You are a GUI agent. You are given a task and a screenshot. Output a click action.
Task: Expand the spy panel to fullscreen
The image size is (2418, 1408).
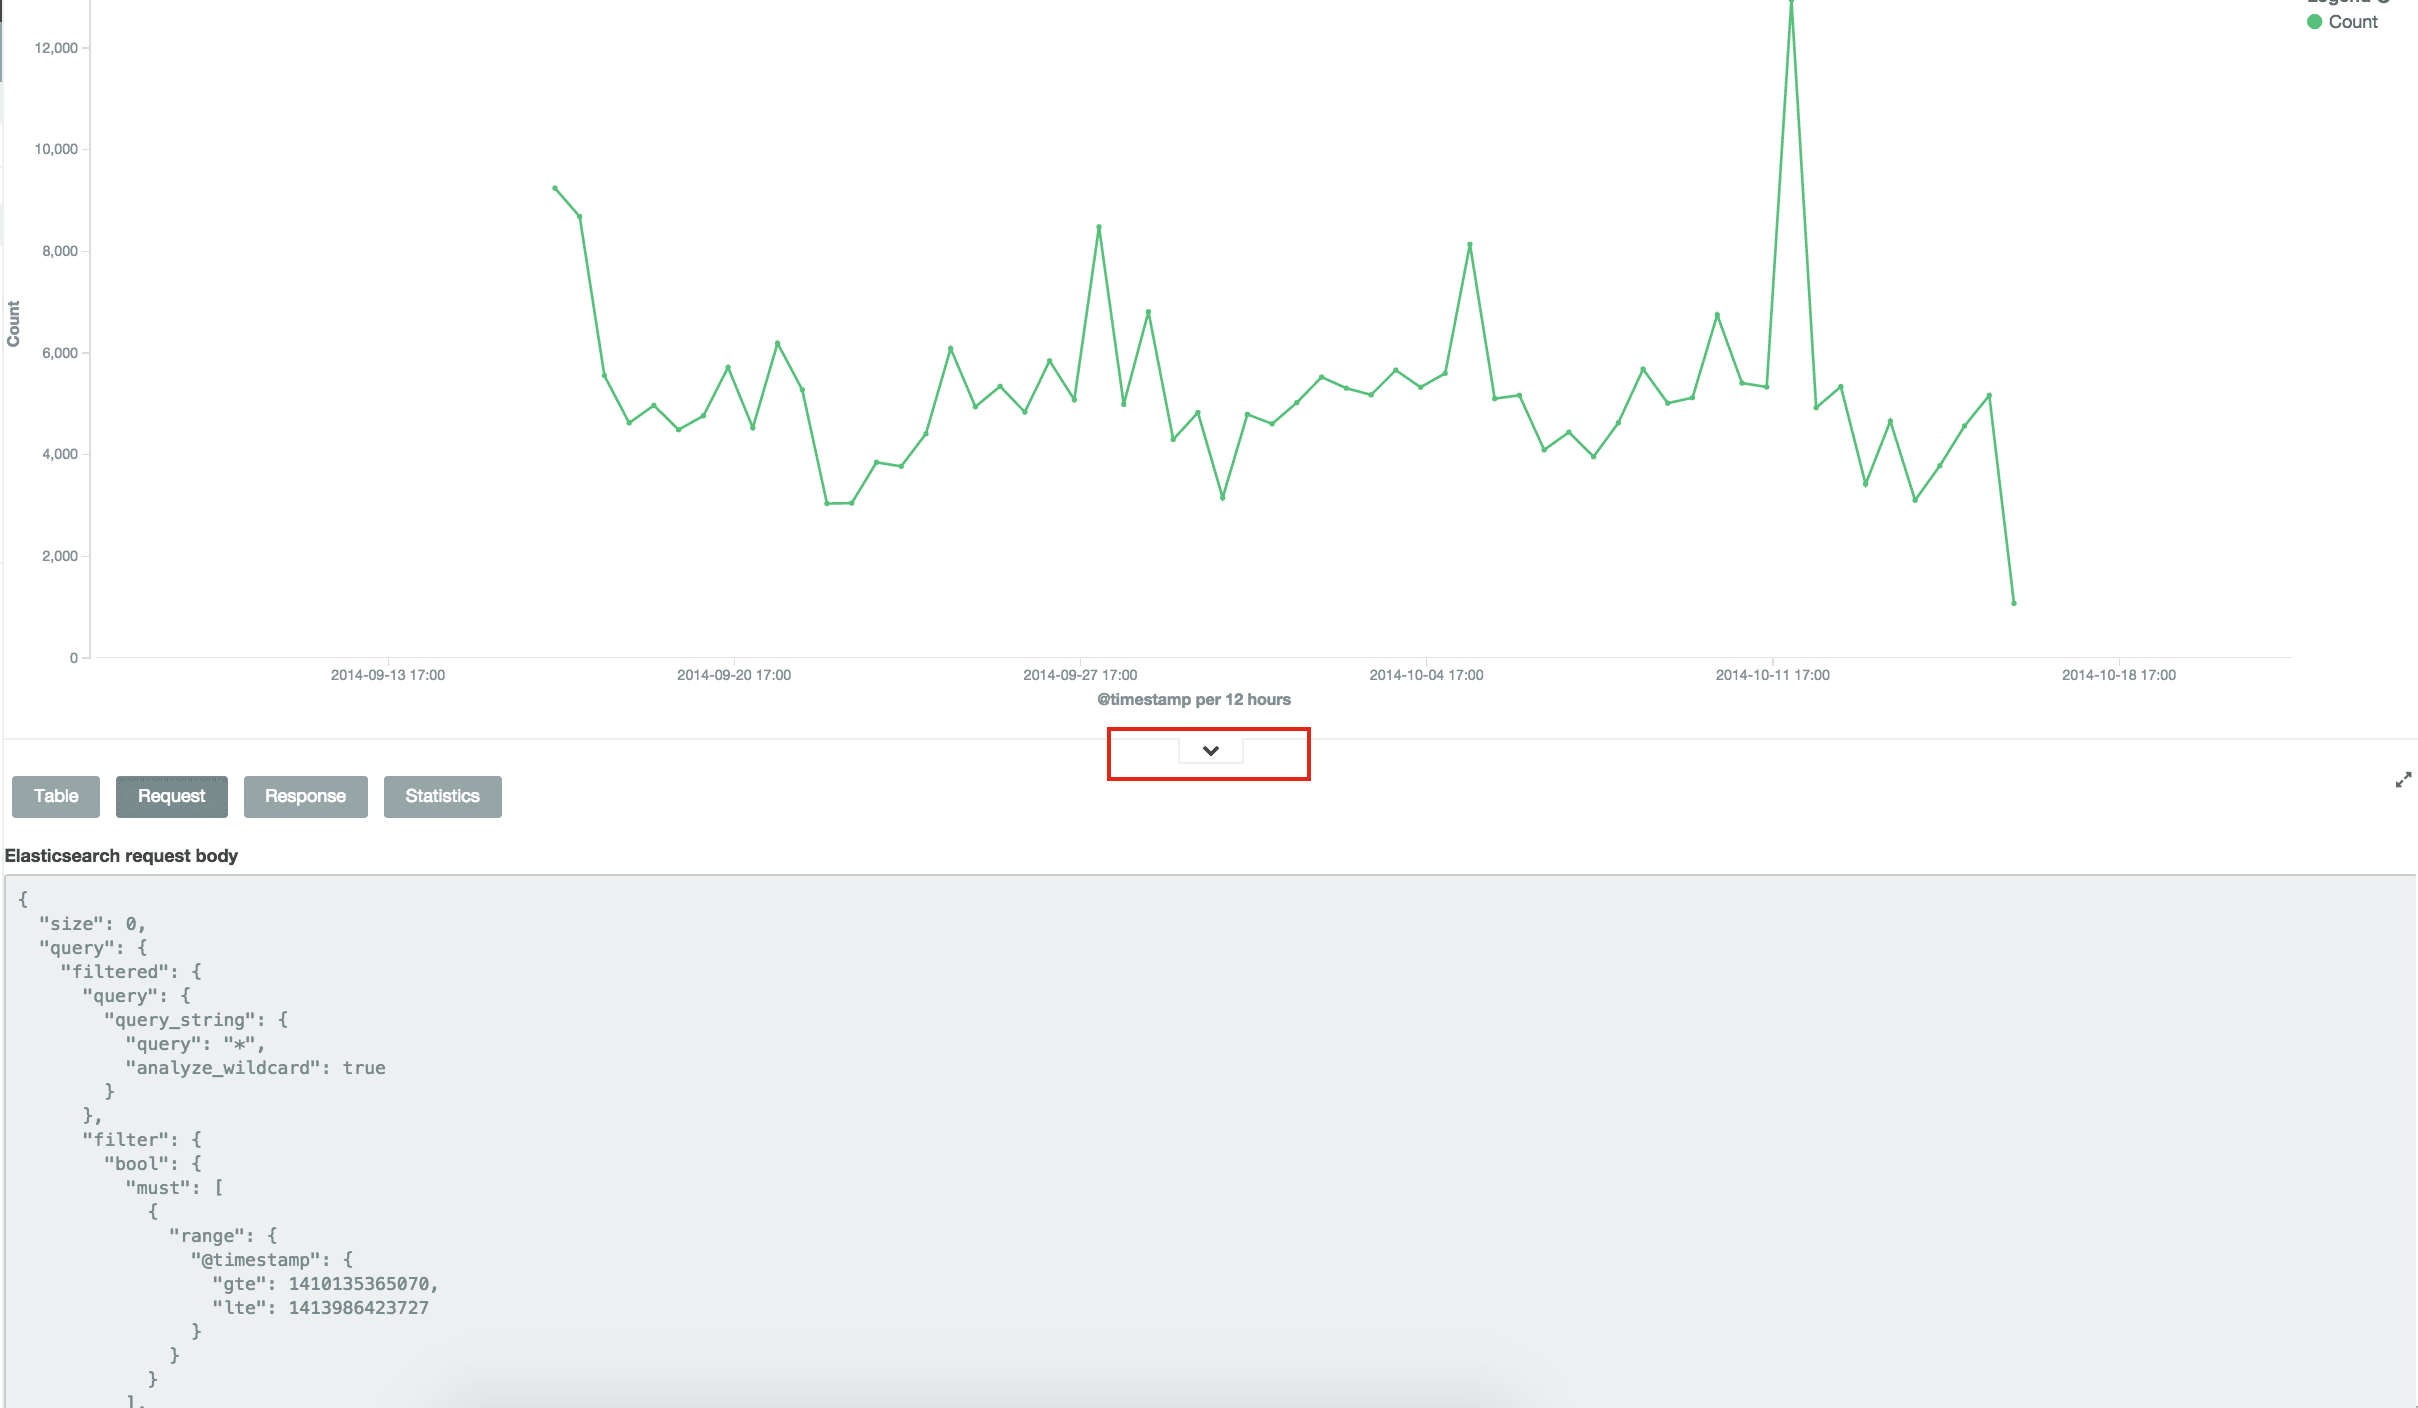[x=2403, y=780]
